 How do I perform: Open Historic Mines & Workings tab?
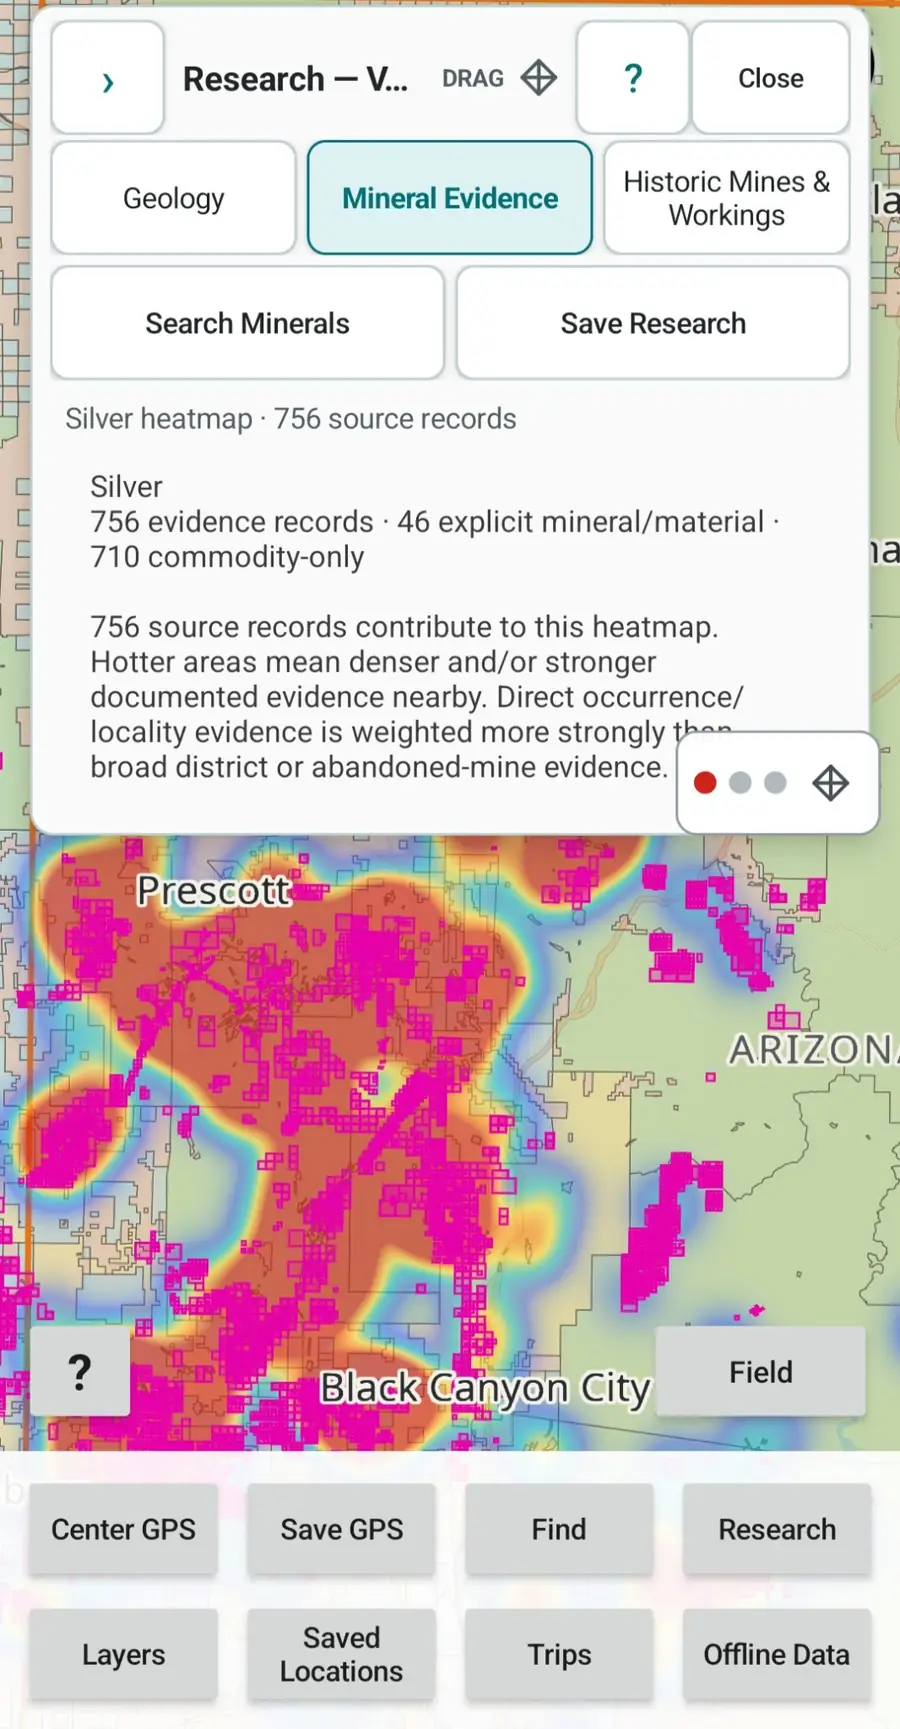pos(727,198)
